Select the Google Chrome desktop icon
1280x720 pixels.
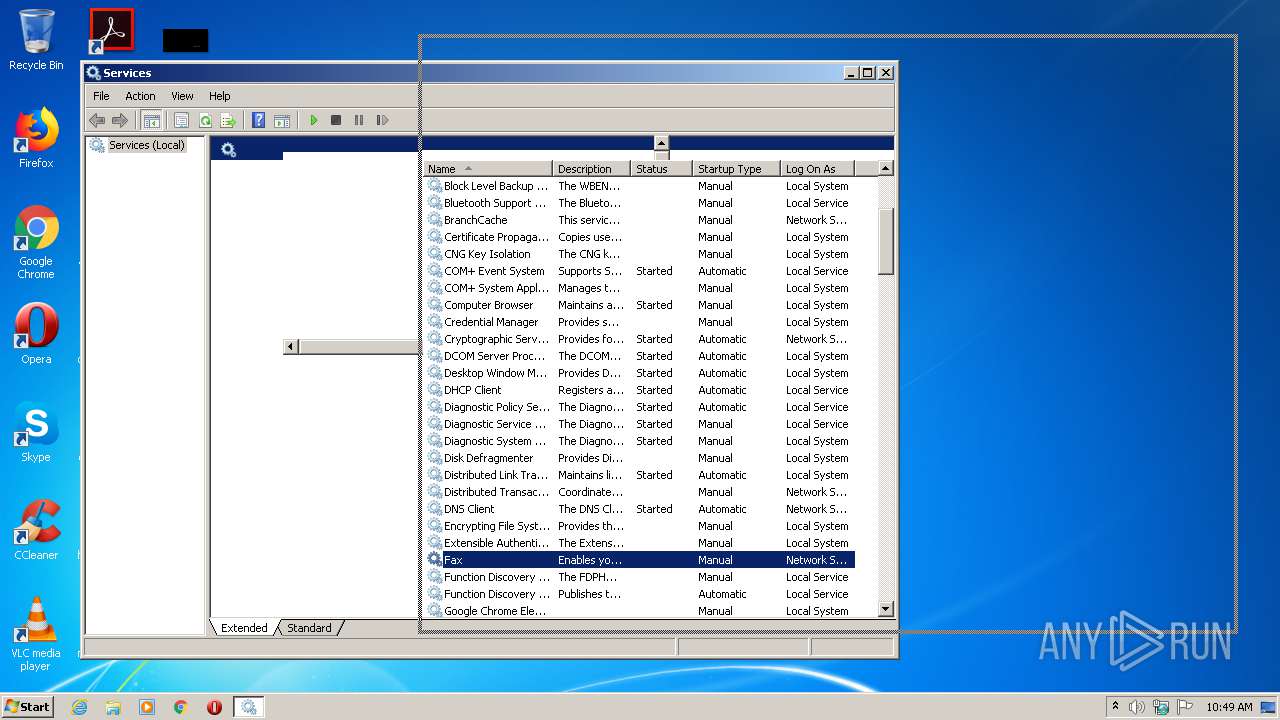36,243
